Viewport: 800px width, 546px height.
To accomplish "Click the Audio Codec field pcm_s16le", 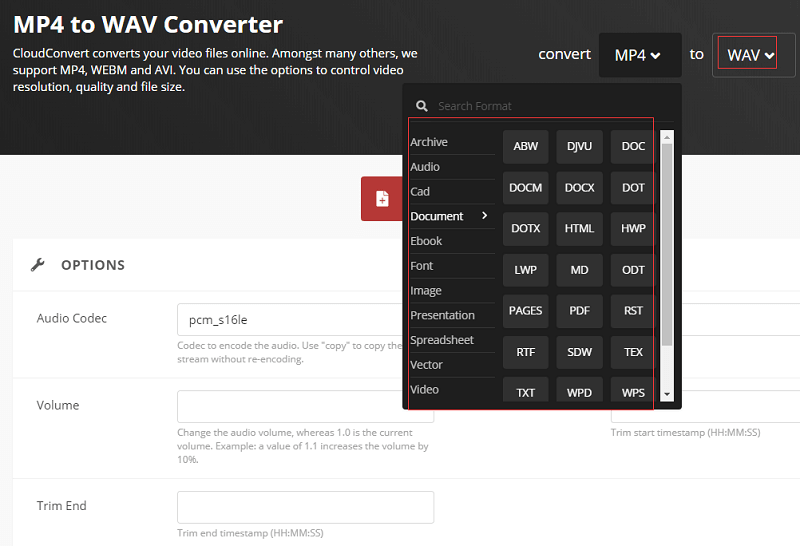I will click(290, 319).
